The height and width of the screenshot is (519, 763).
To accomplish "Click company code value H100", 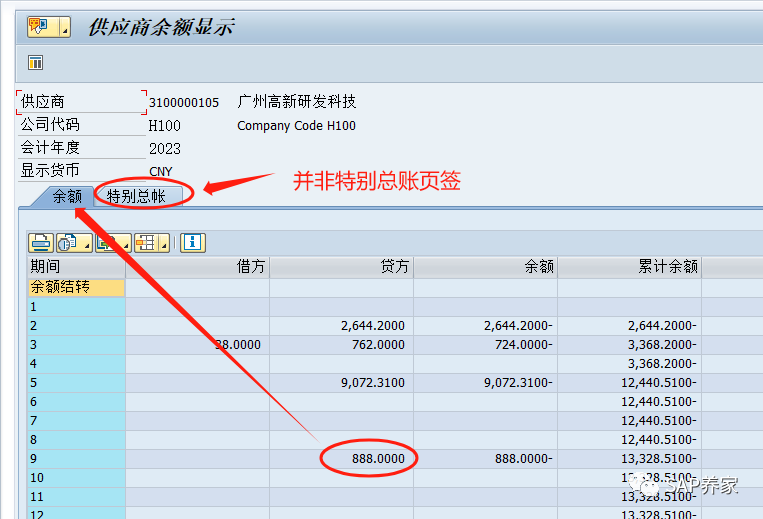I will click(x=164, y=126).
